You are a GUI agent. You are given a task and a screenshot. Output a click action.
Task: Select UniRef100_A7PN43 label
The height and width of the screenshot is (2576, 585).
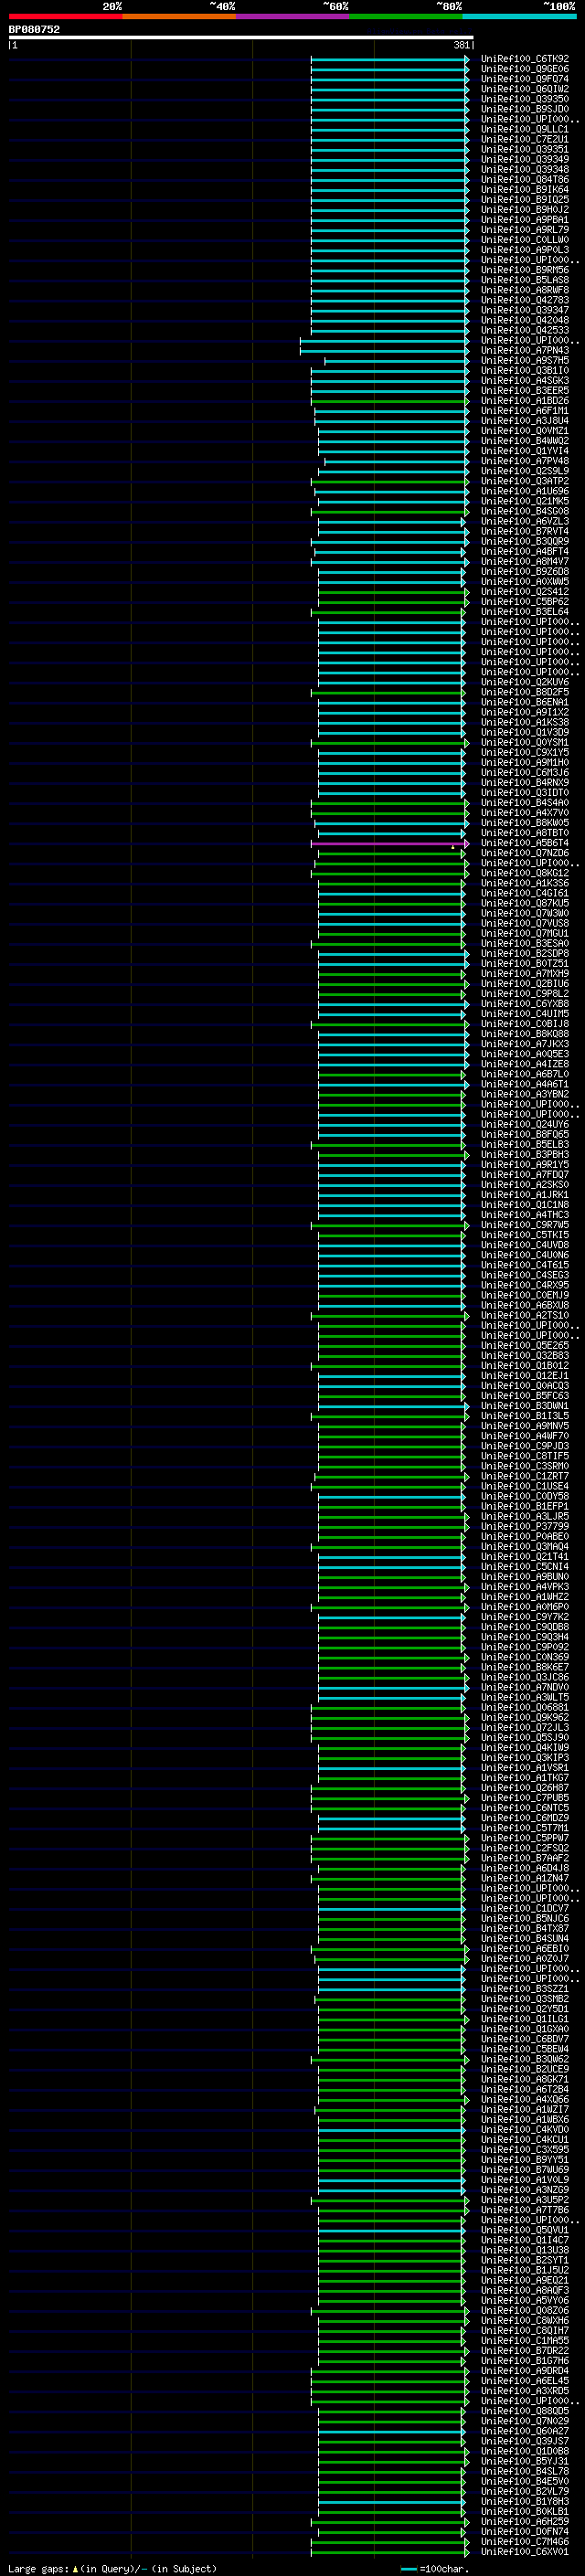pos(525,351)
